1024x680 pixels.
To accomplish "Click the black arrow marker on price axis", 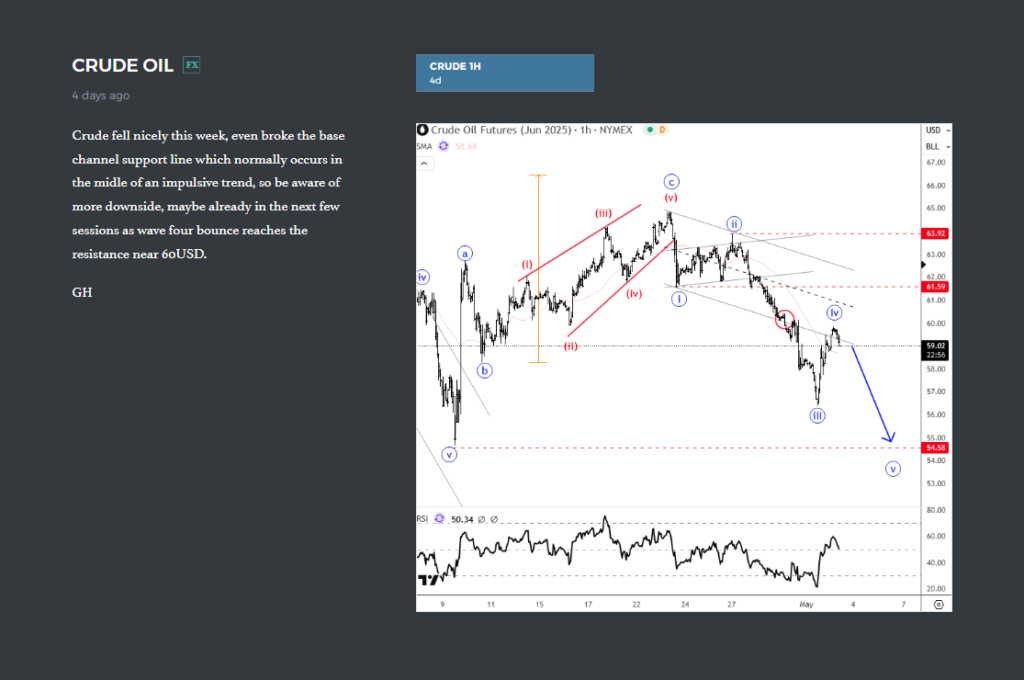I will coord(923,265).
